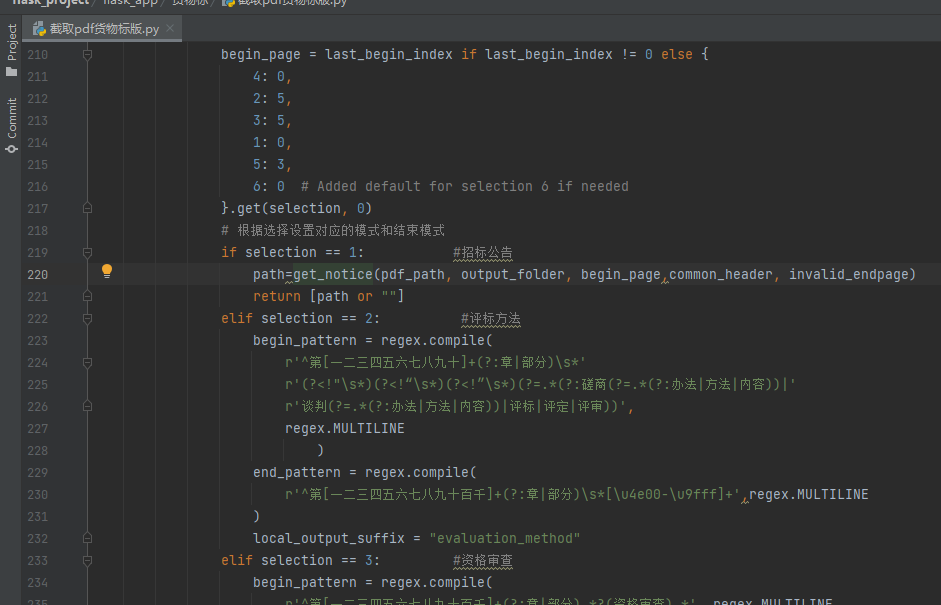Fold the elif block at line 222
This screenshot has width=941, height=605.
tap(87, 318)
